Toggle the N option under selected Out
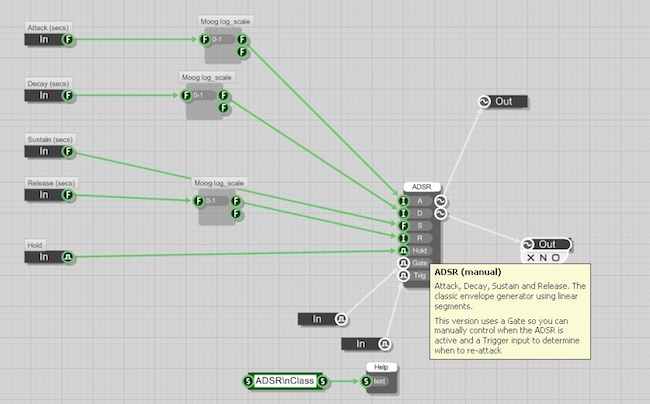This screenshot has height=404, width=650. (x=543, y=258)
